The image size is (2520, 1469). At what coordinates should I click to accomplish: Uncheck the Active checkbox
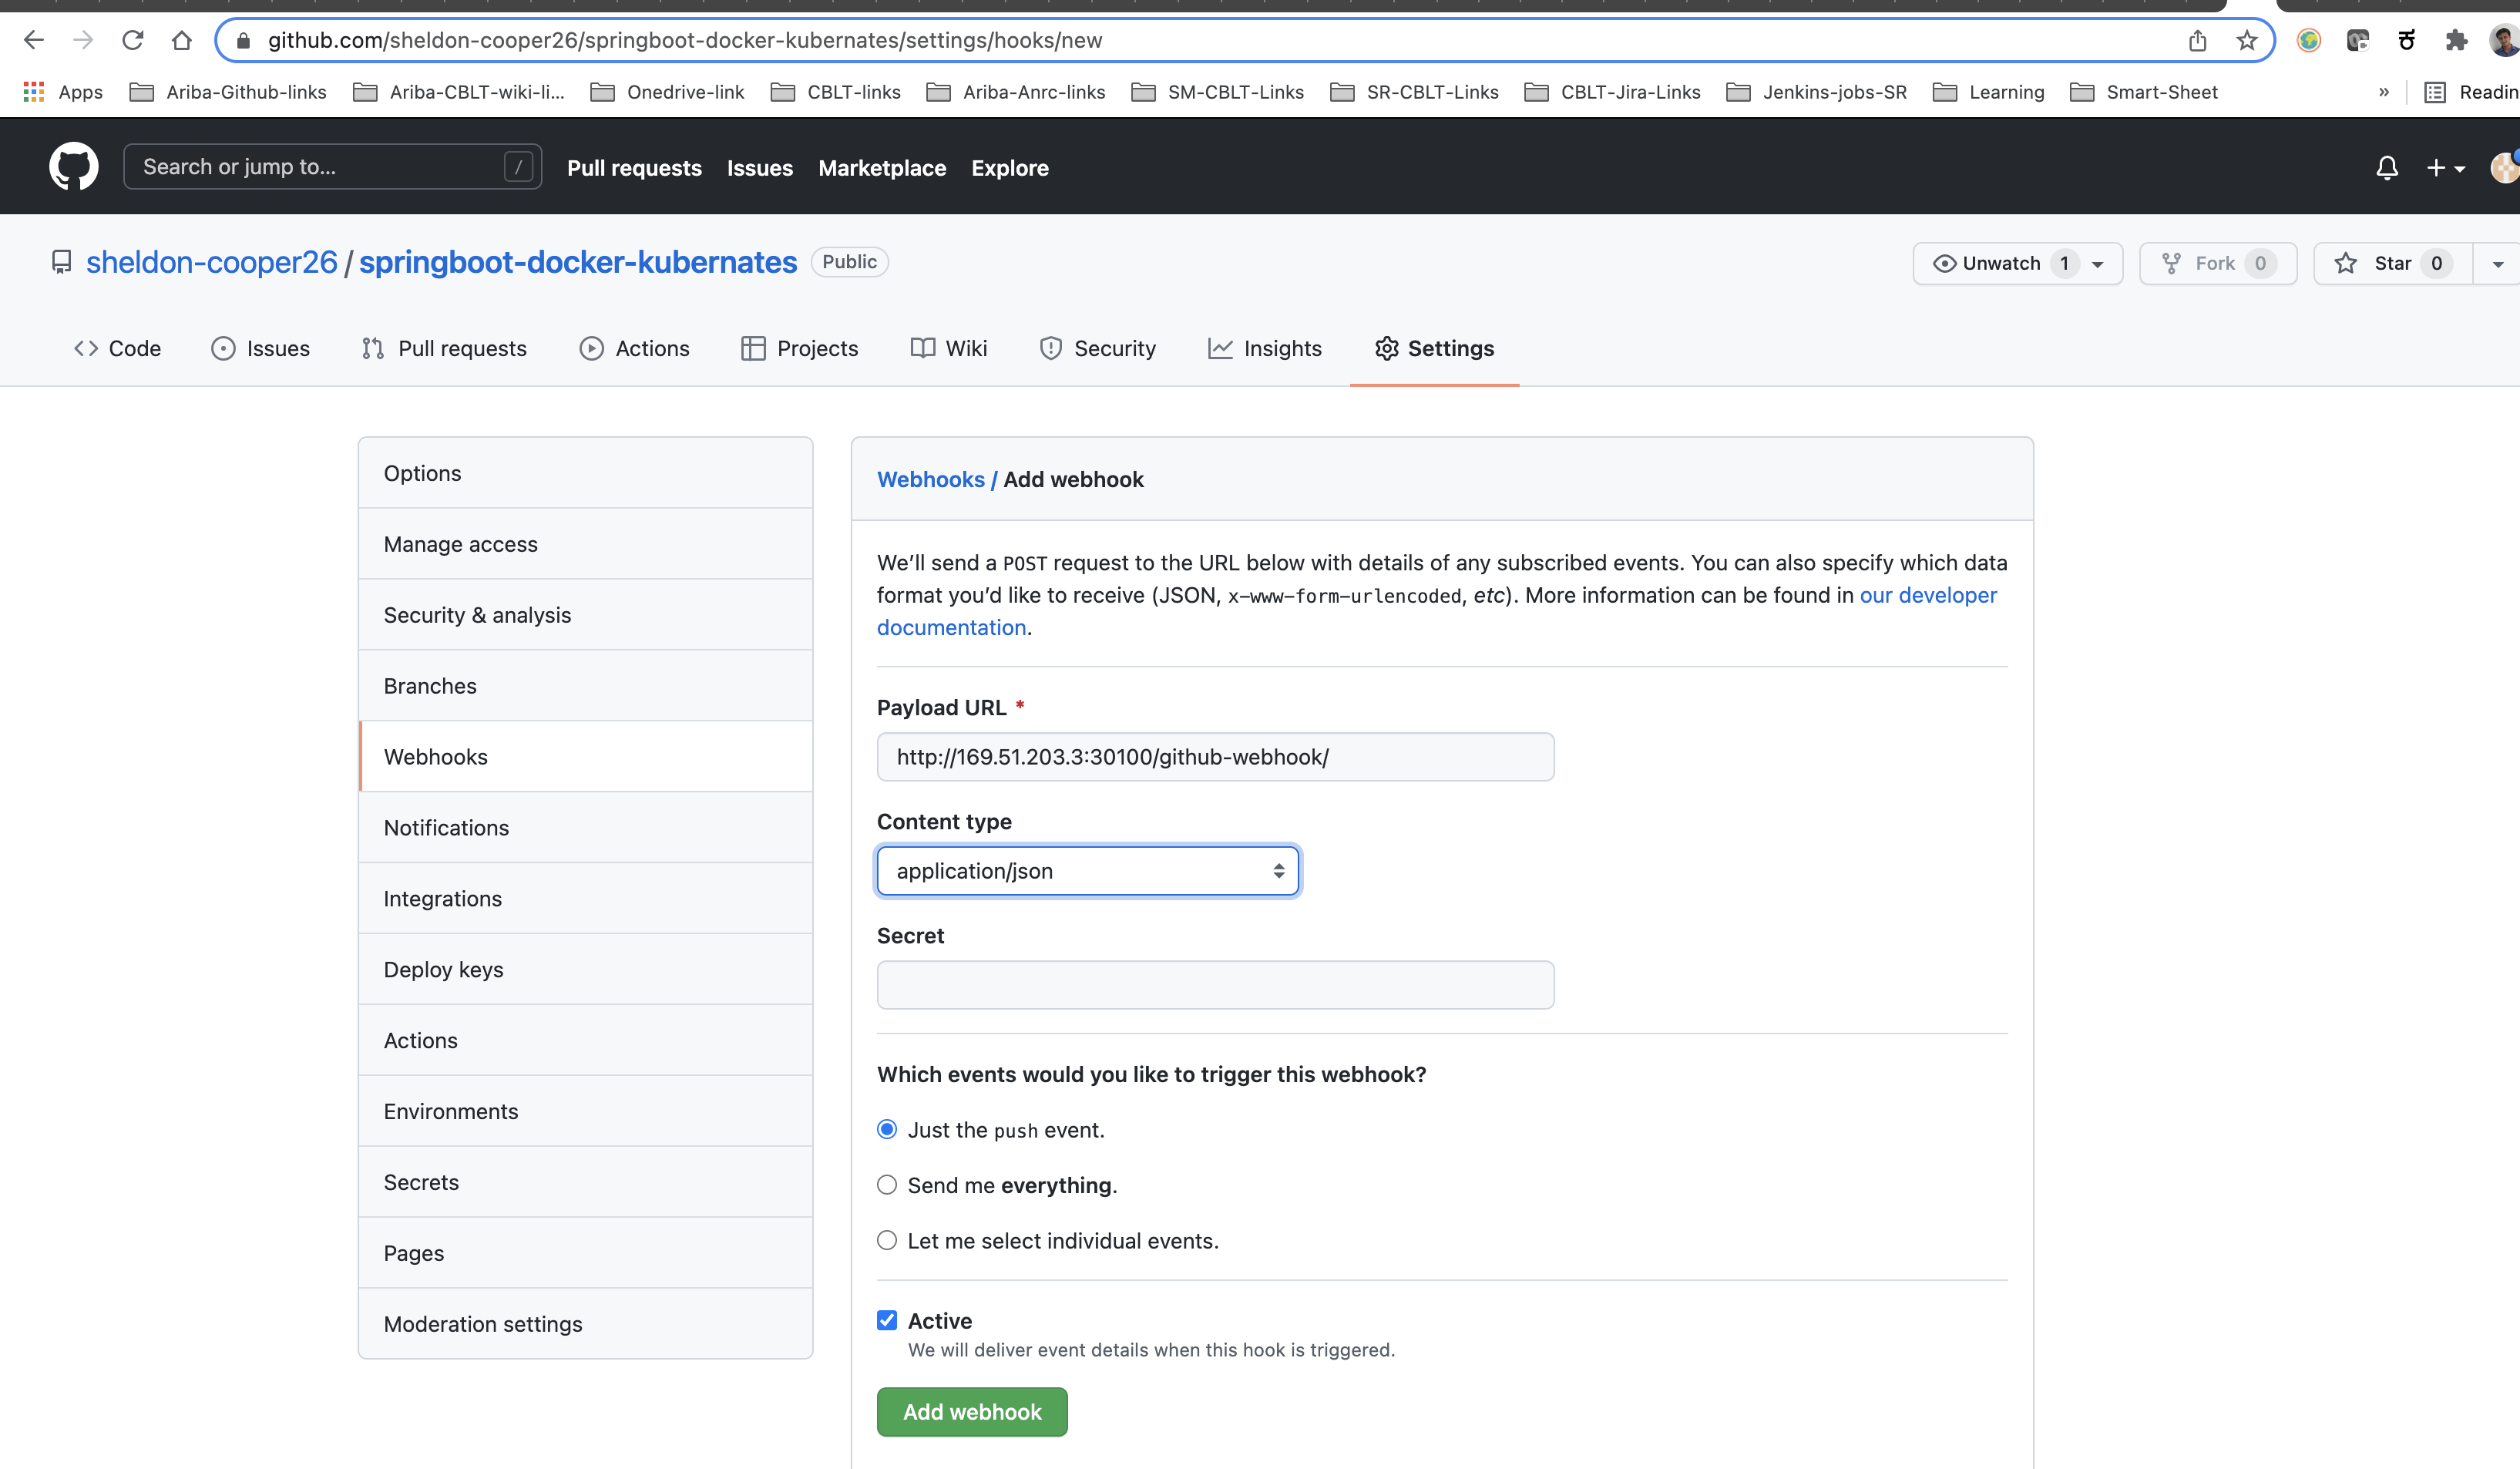(x=887, y=1320)
